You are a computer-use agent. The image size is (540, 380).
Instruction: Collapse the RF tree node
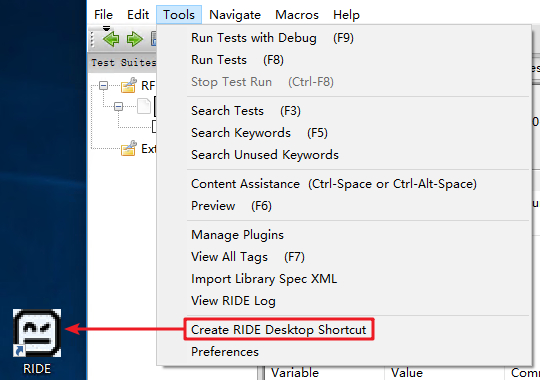point(103,85)
